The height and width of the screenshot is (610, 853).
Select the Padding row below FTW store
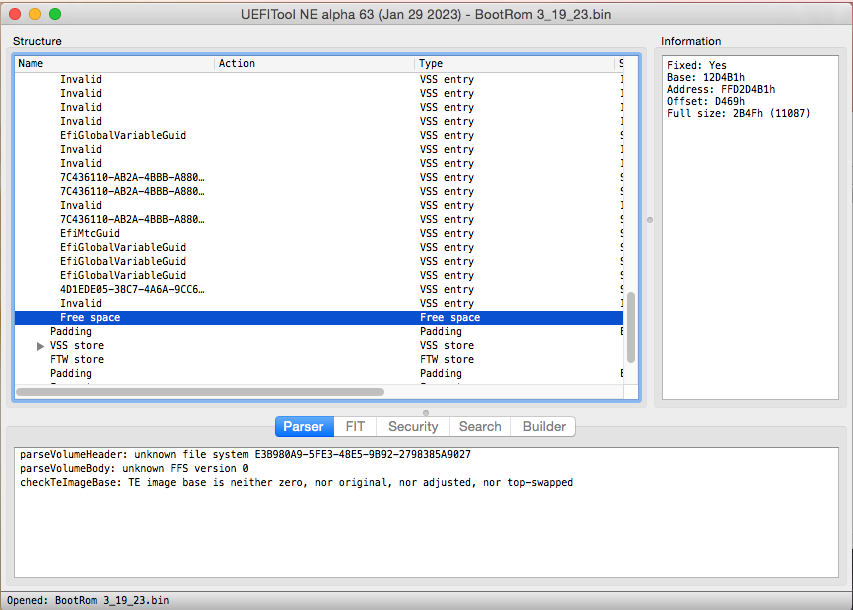point(319,374)
